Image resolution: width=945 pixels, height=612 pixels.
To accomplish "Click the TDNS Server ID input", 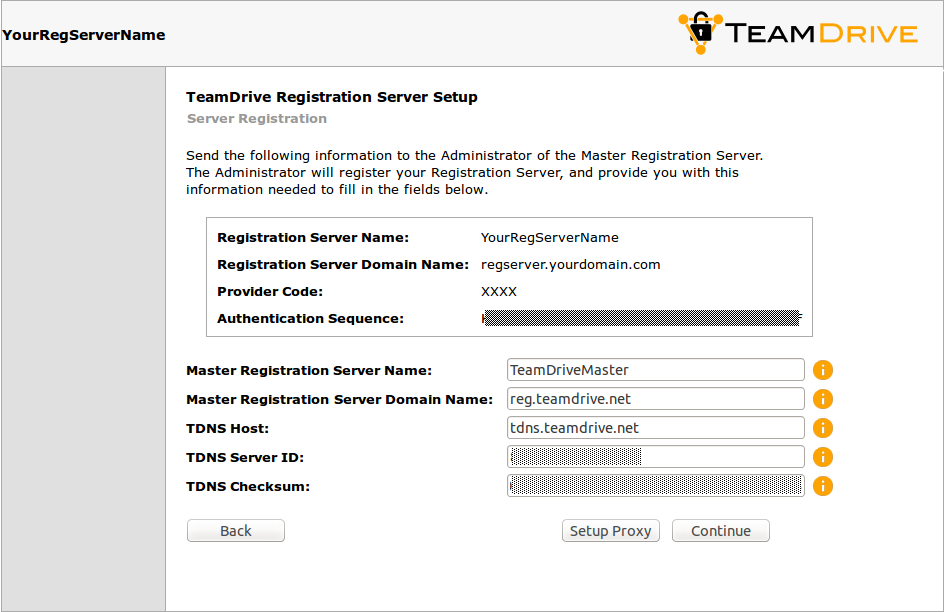I will click(x=656, y=457).
